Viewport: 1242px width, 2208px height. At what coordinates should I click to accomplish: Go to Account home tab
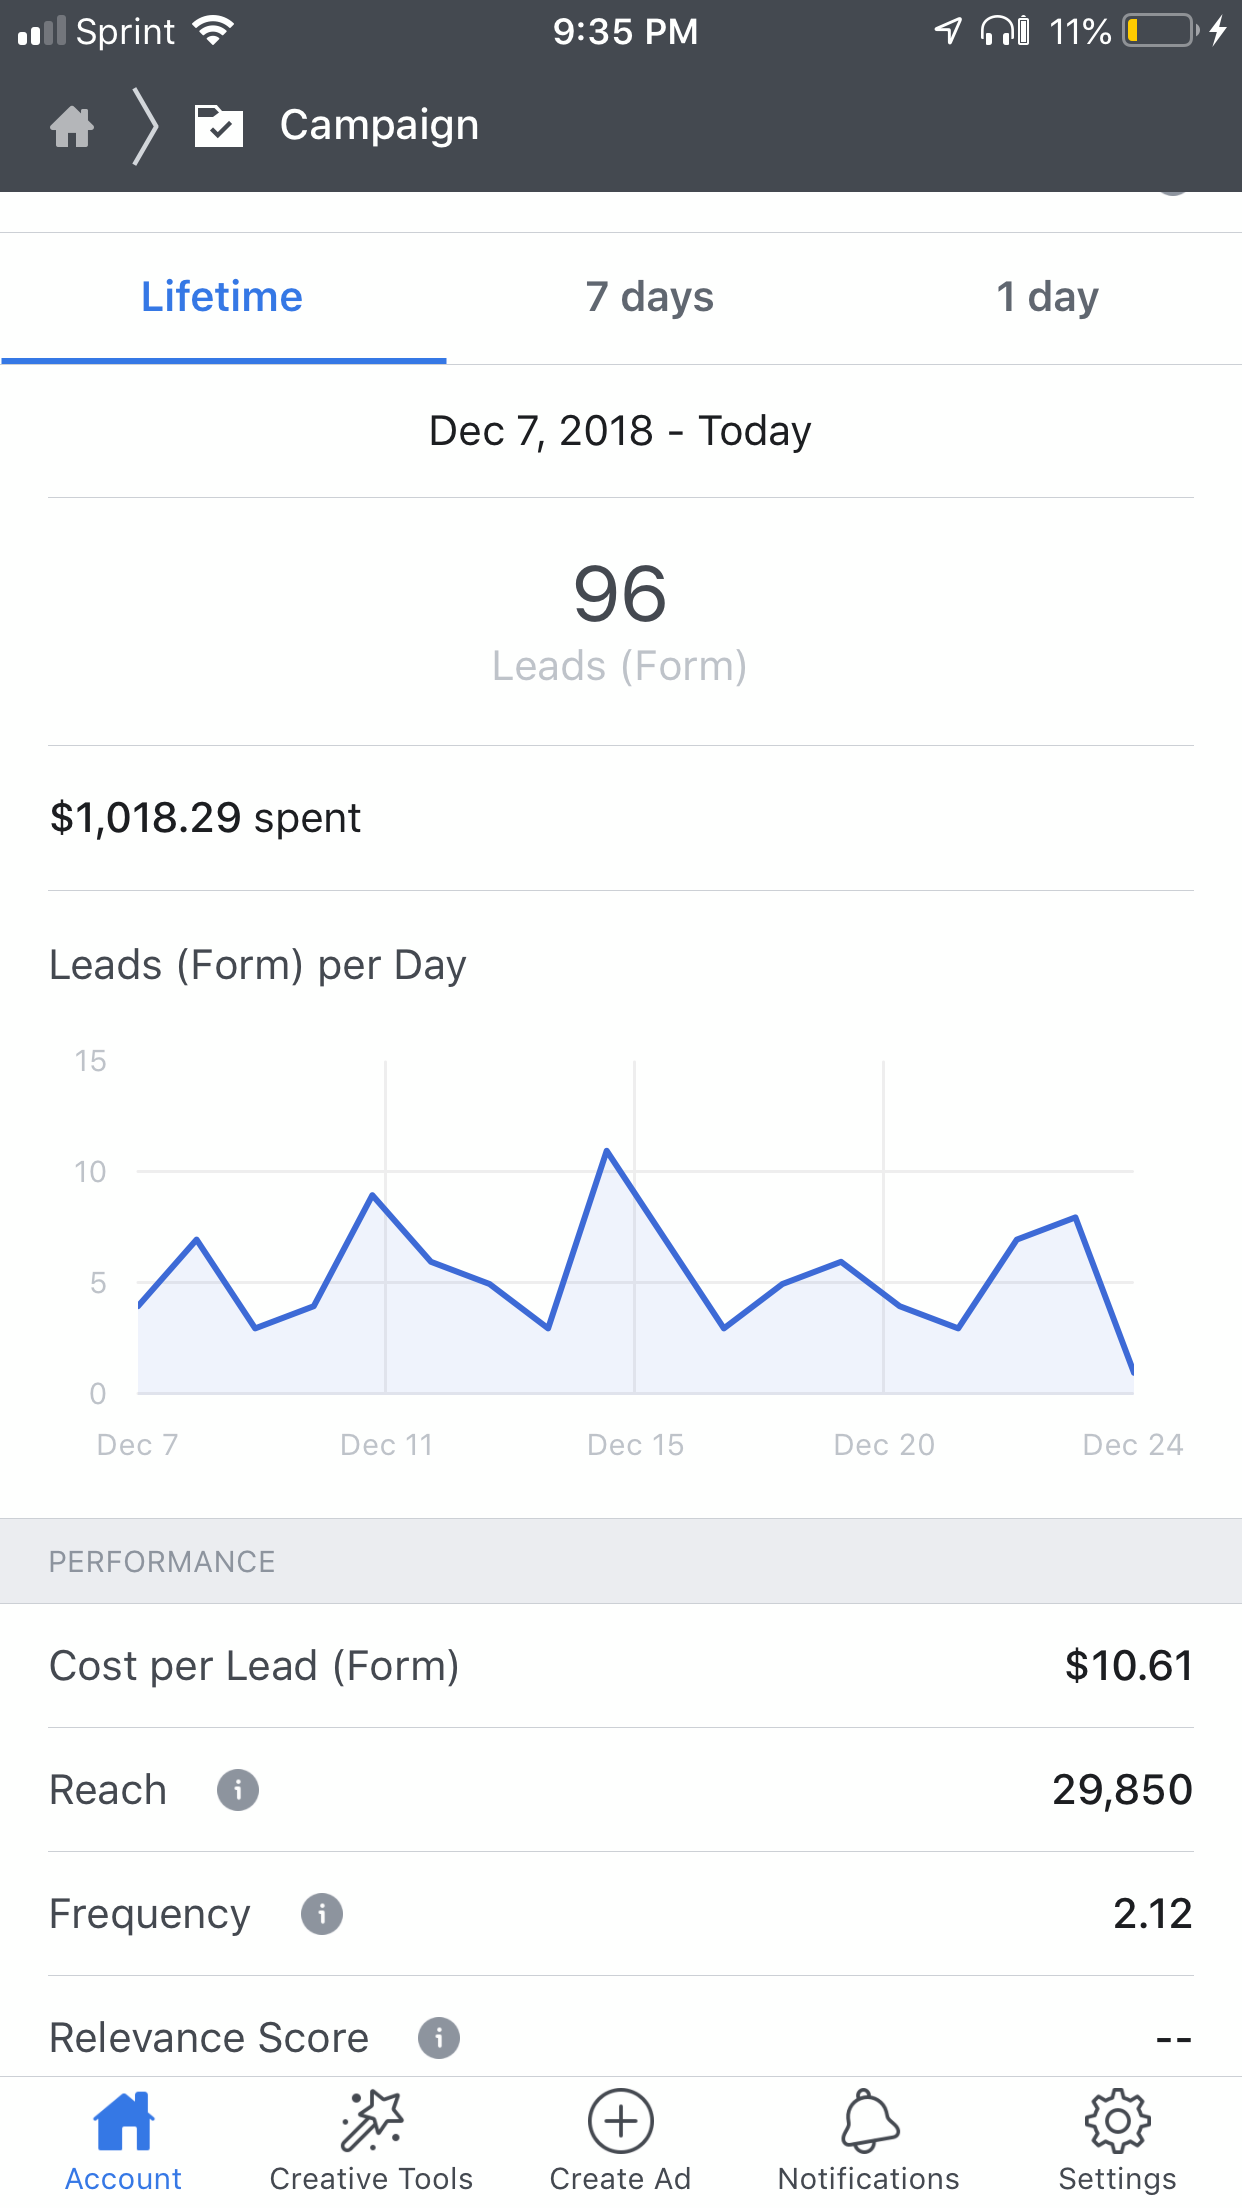123,2142
